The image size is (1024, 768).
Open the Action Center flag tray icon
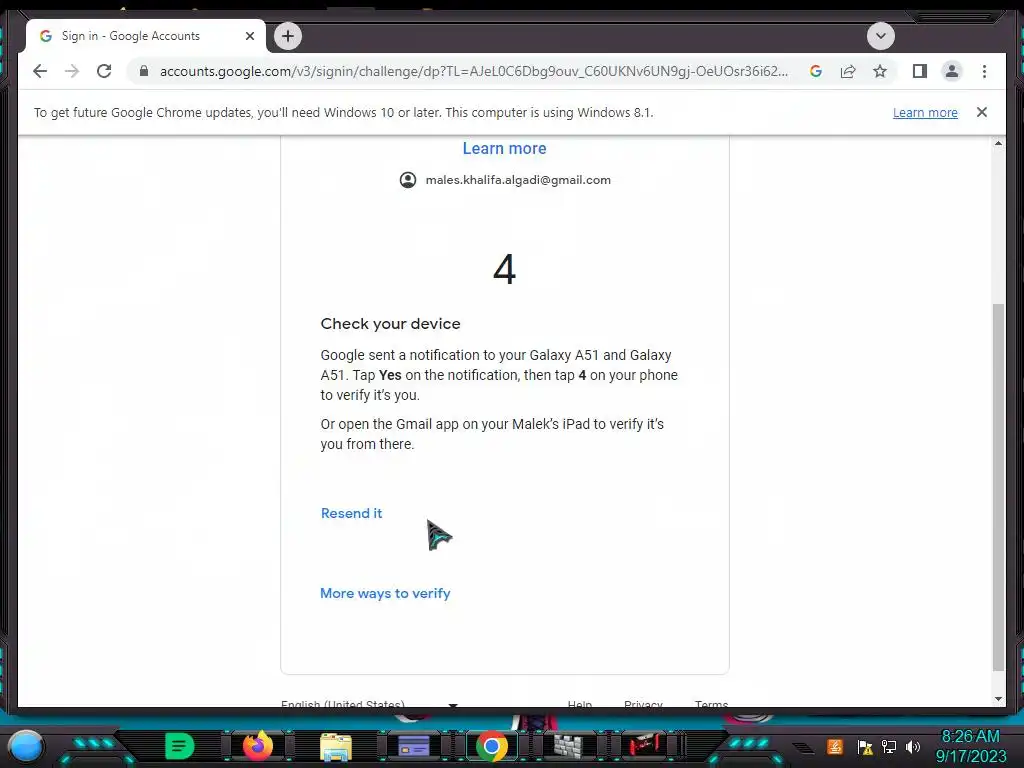click(x=865, y=746)
